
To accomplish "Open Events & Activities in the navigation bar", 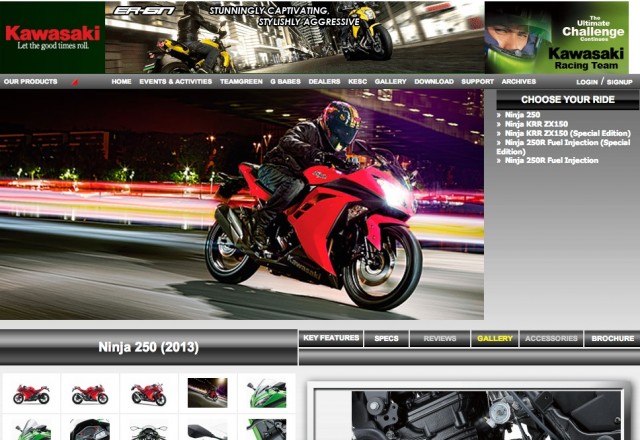I will tap(176, 82).
